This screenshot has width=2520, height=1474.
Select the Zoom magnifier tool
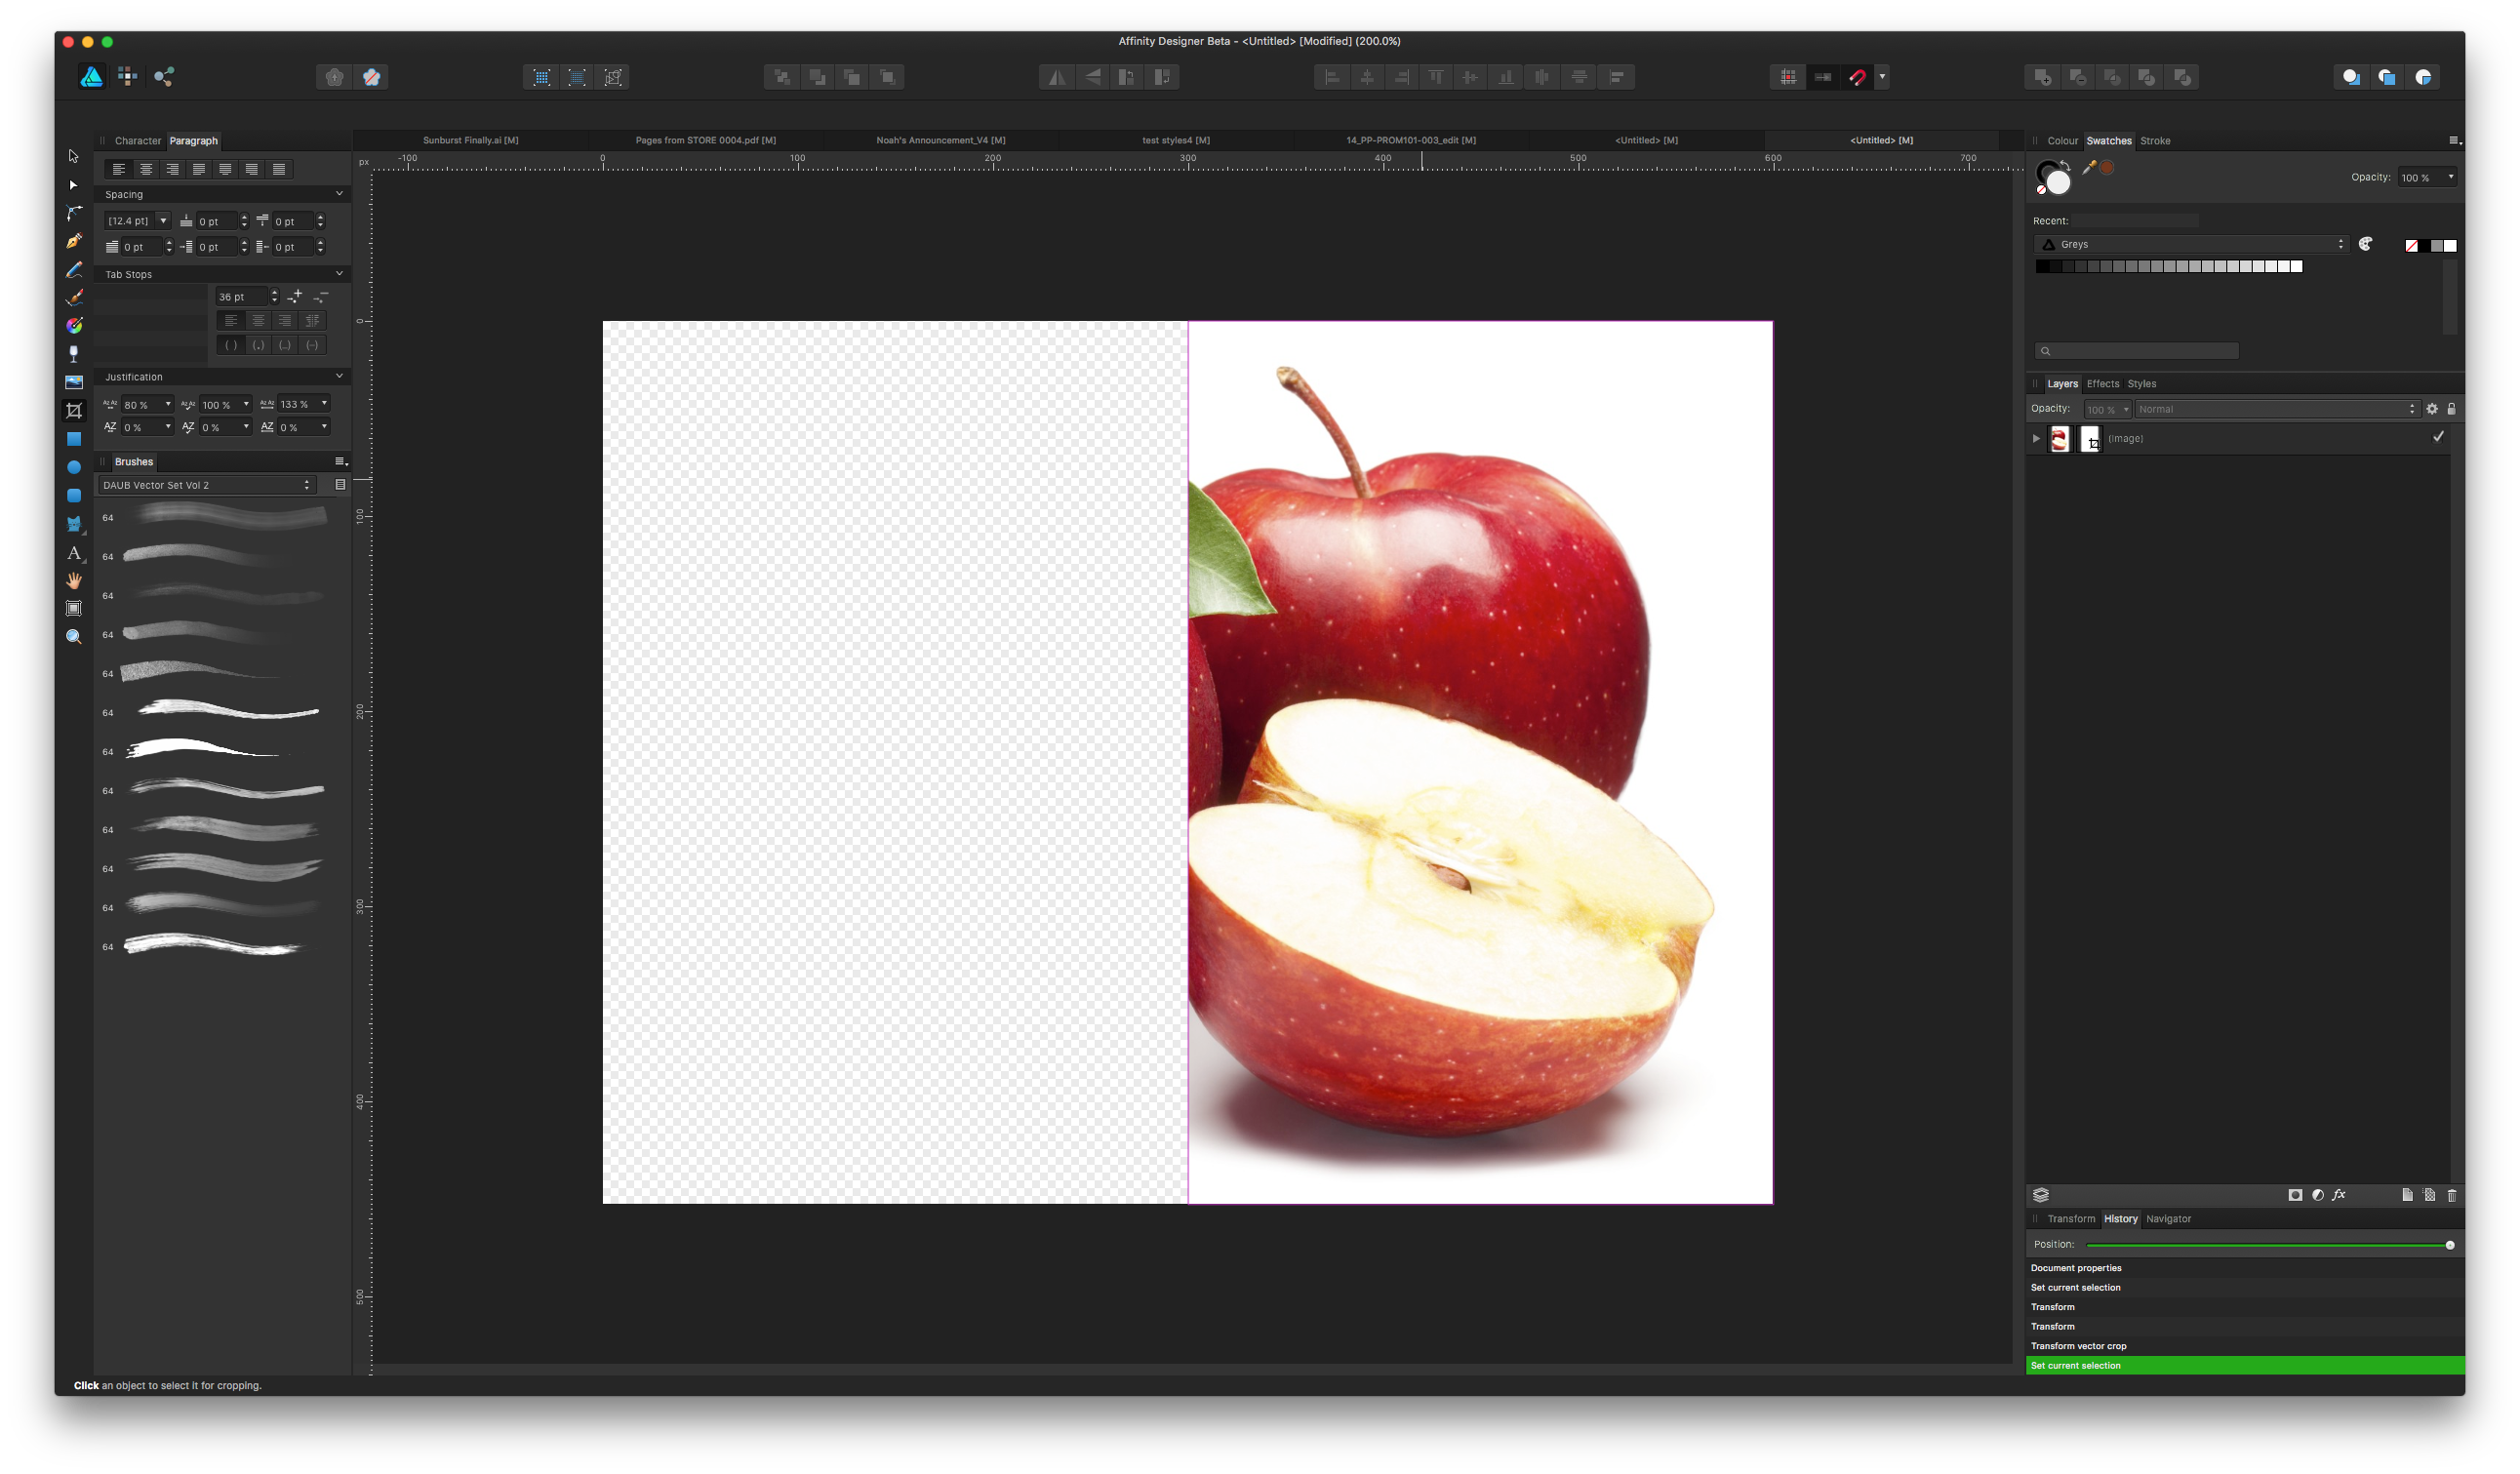[73, 637]
